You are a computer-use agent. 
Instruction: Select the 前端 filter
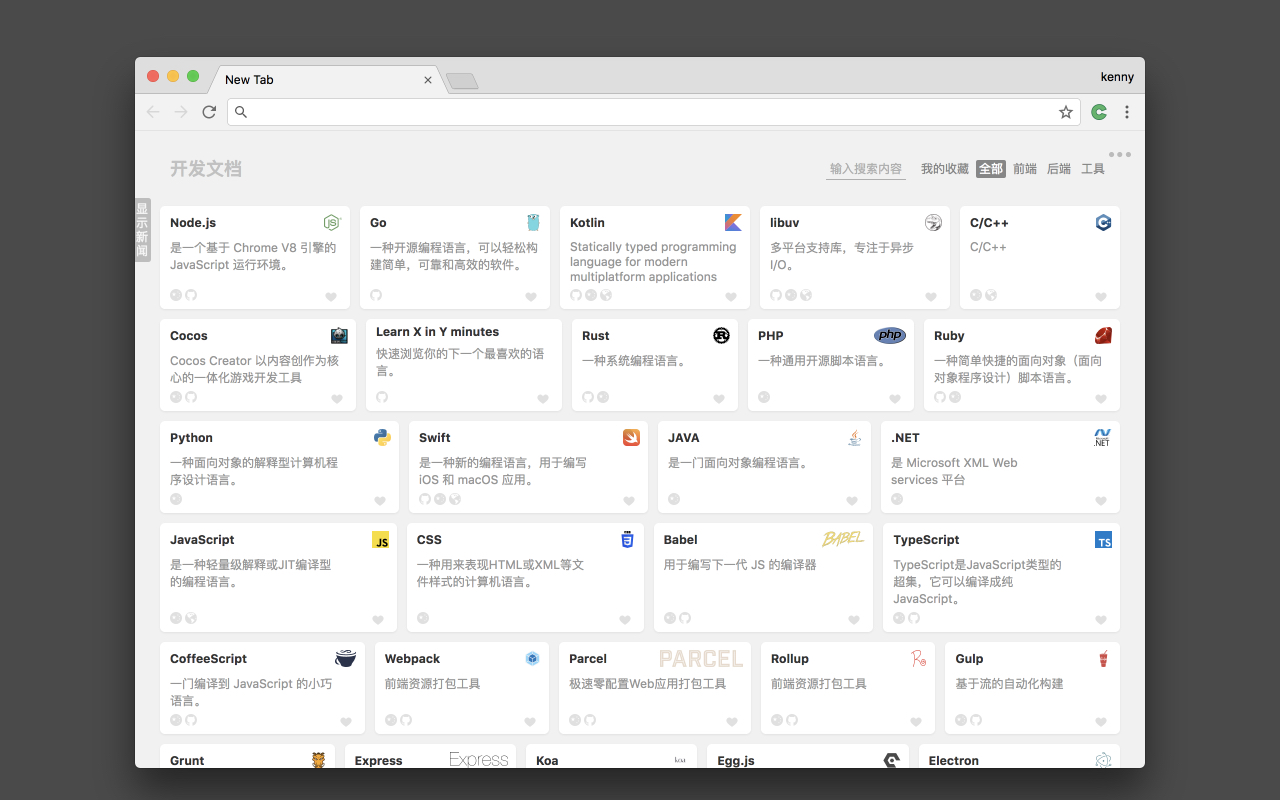[1025, 169]
